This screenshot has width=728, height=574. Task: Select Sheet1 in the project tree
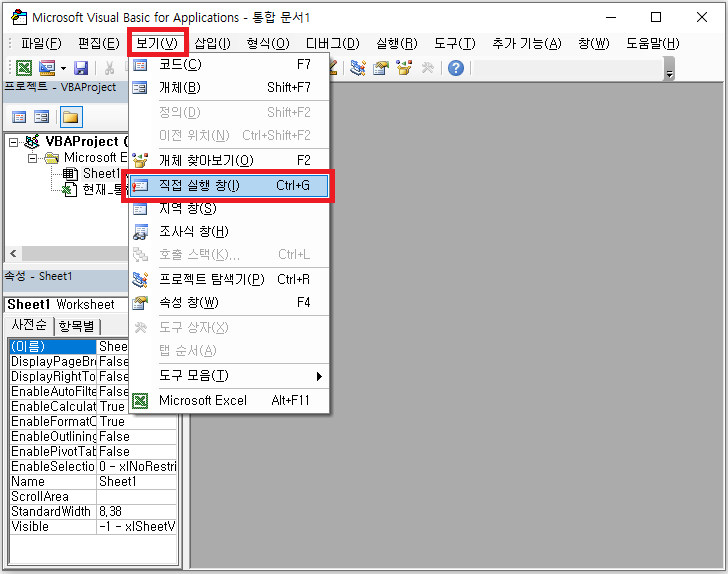click(101, 174)
